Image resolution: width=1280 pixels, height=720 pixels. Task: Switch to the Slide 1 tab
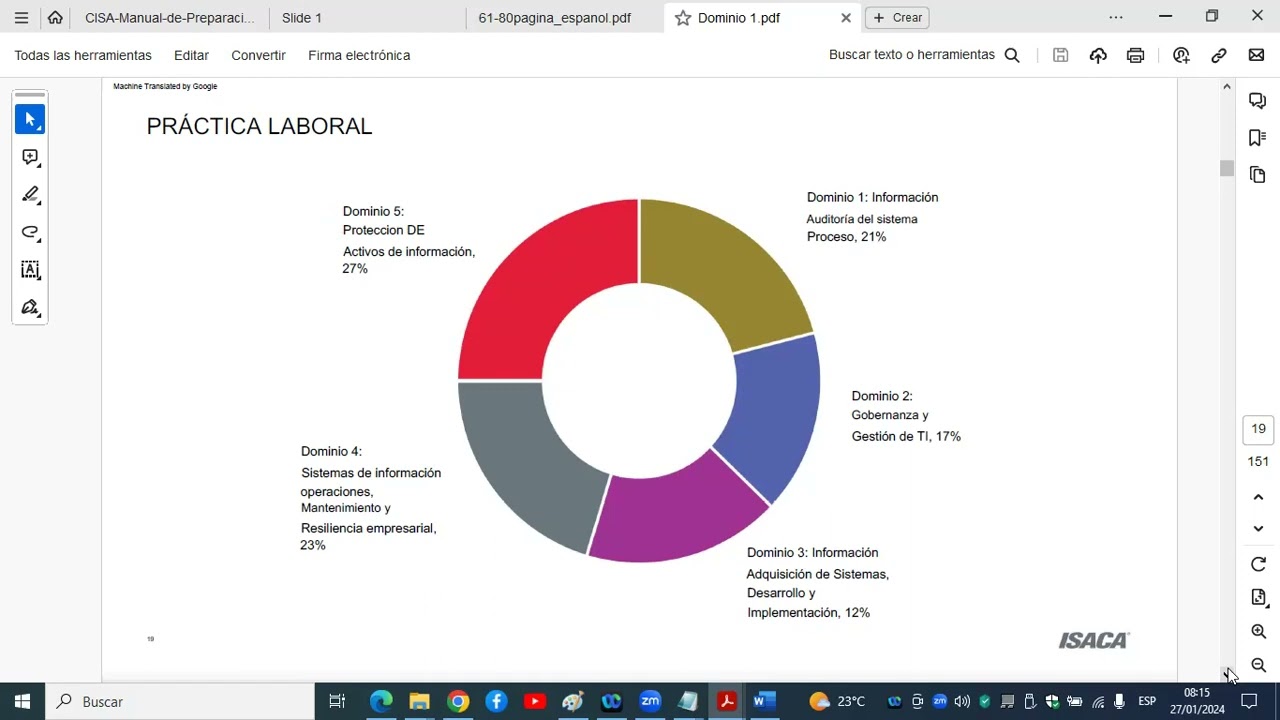click(302, 18)
